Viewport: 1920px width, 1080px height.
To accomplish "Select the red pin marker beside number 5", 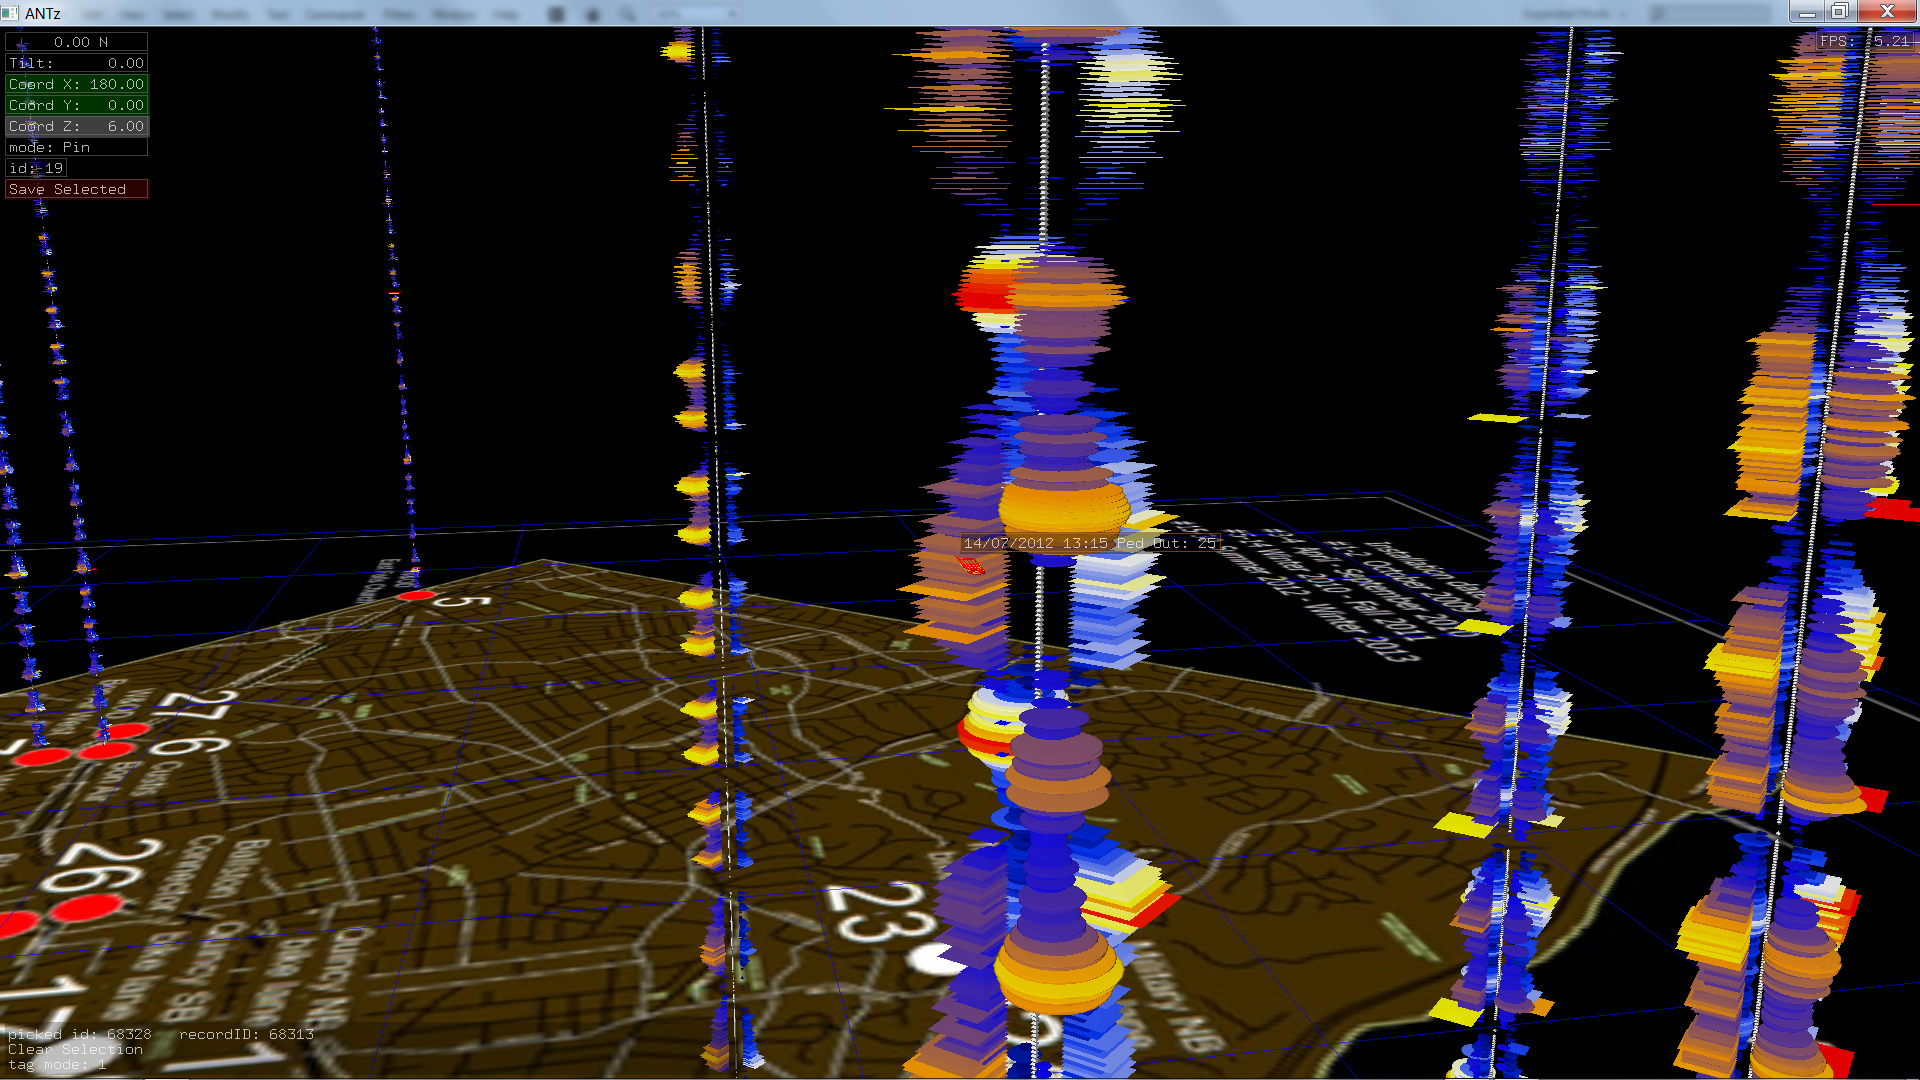I will pyautogui.click(x=416, y=596).
